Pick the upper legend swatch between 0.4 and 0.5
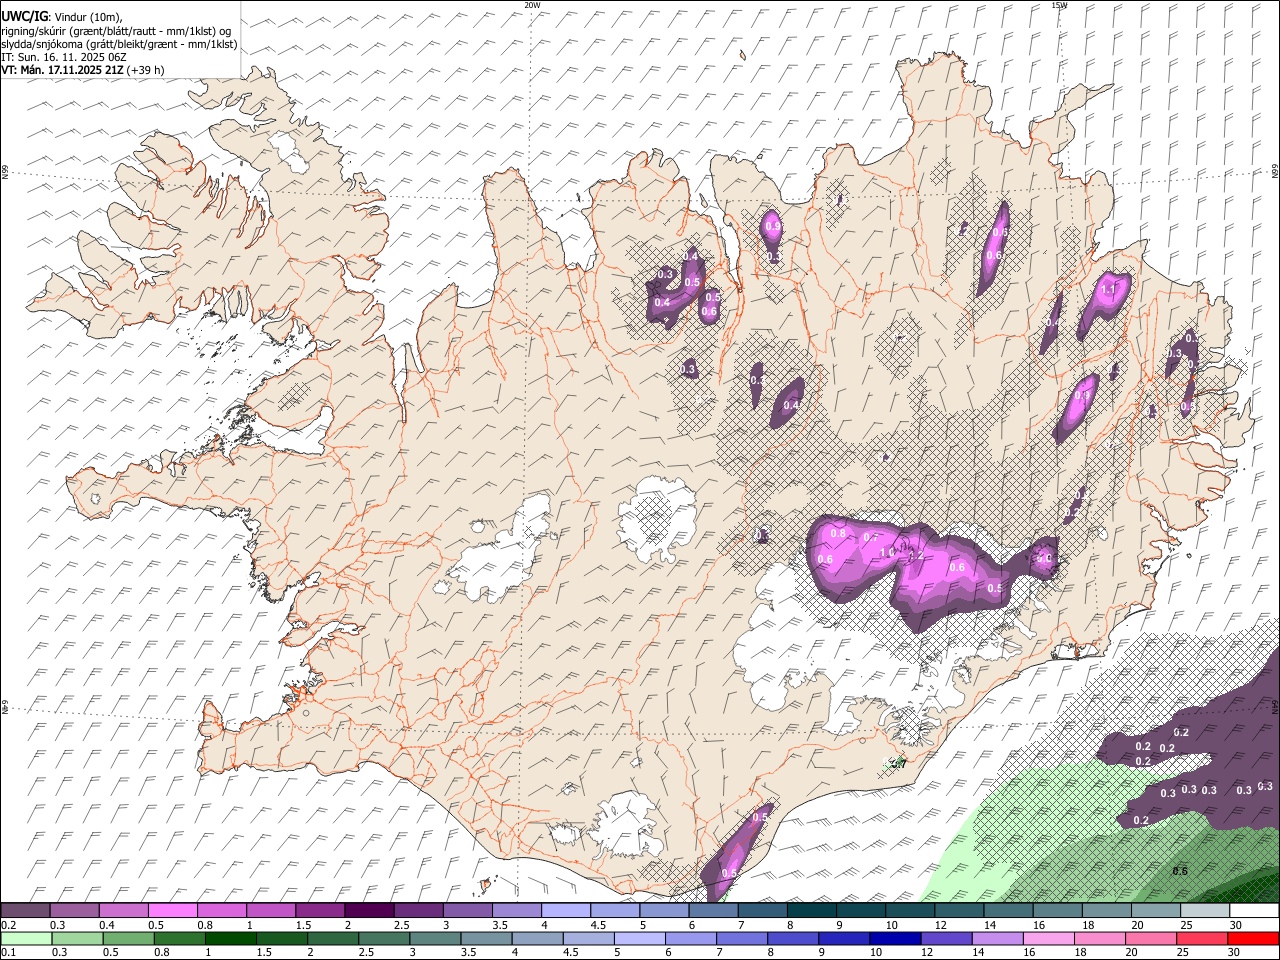The width and height of the screenshot is (1280, 960). pyautogui.click(x=123, y=910)
